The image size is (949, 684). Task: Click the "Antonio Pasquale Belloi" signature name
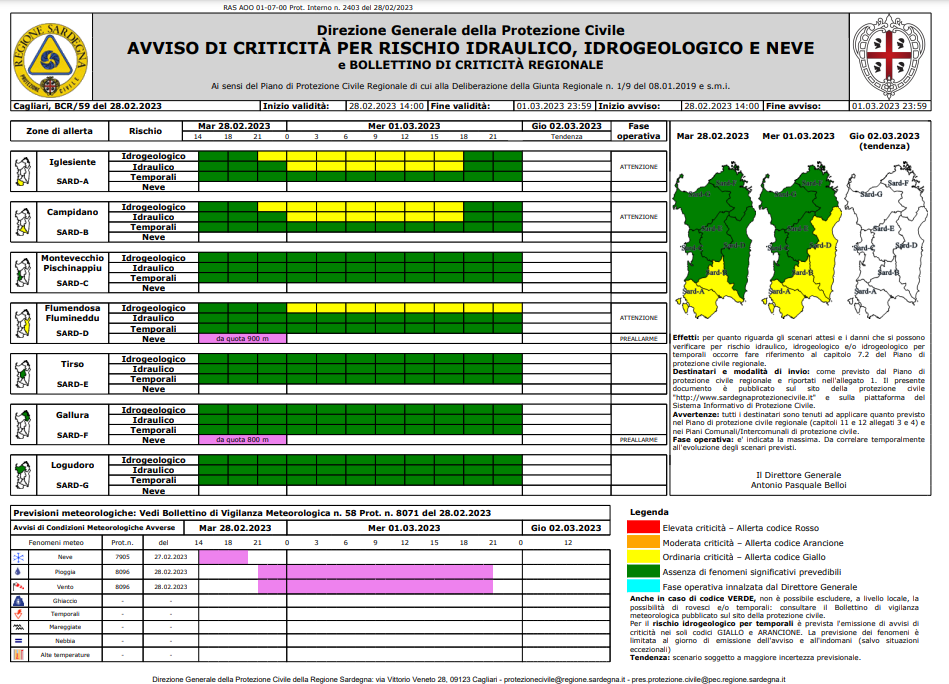click(x=798, y=485)
